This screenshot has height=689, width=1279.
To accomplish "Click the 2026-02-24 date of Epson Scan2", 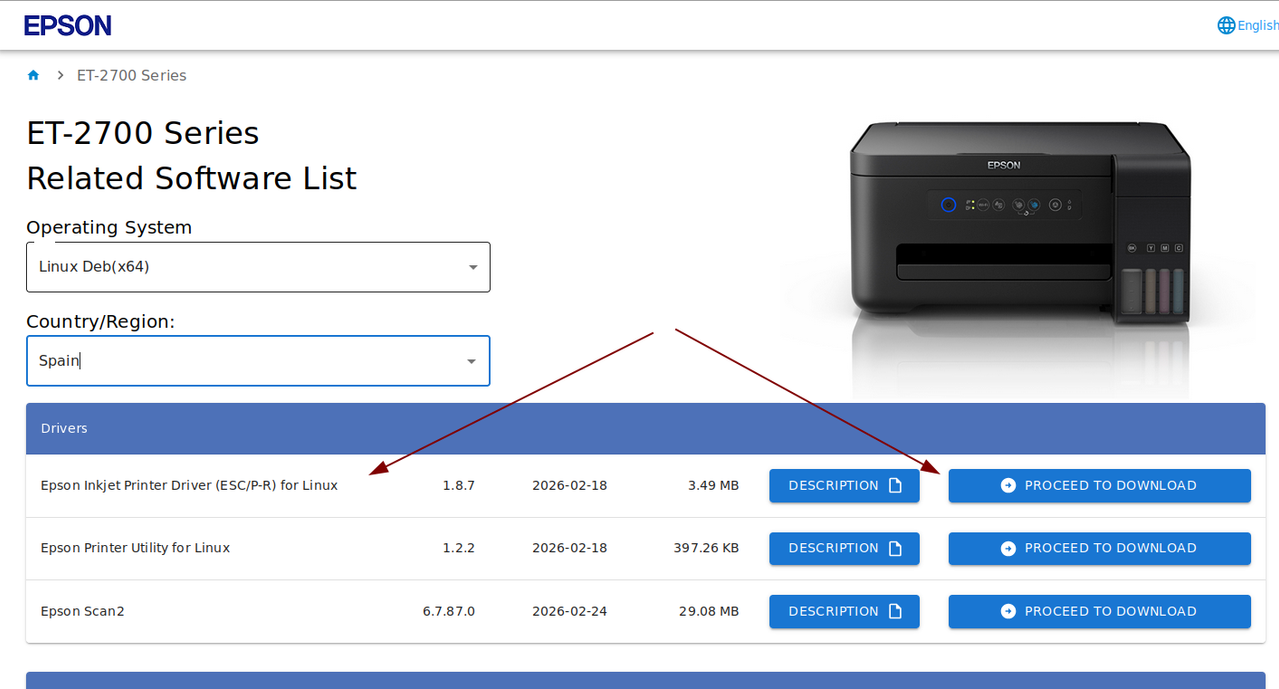I will point(569,611).
